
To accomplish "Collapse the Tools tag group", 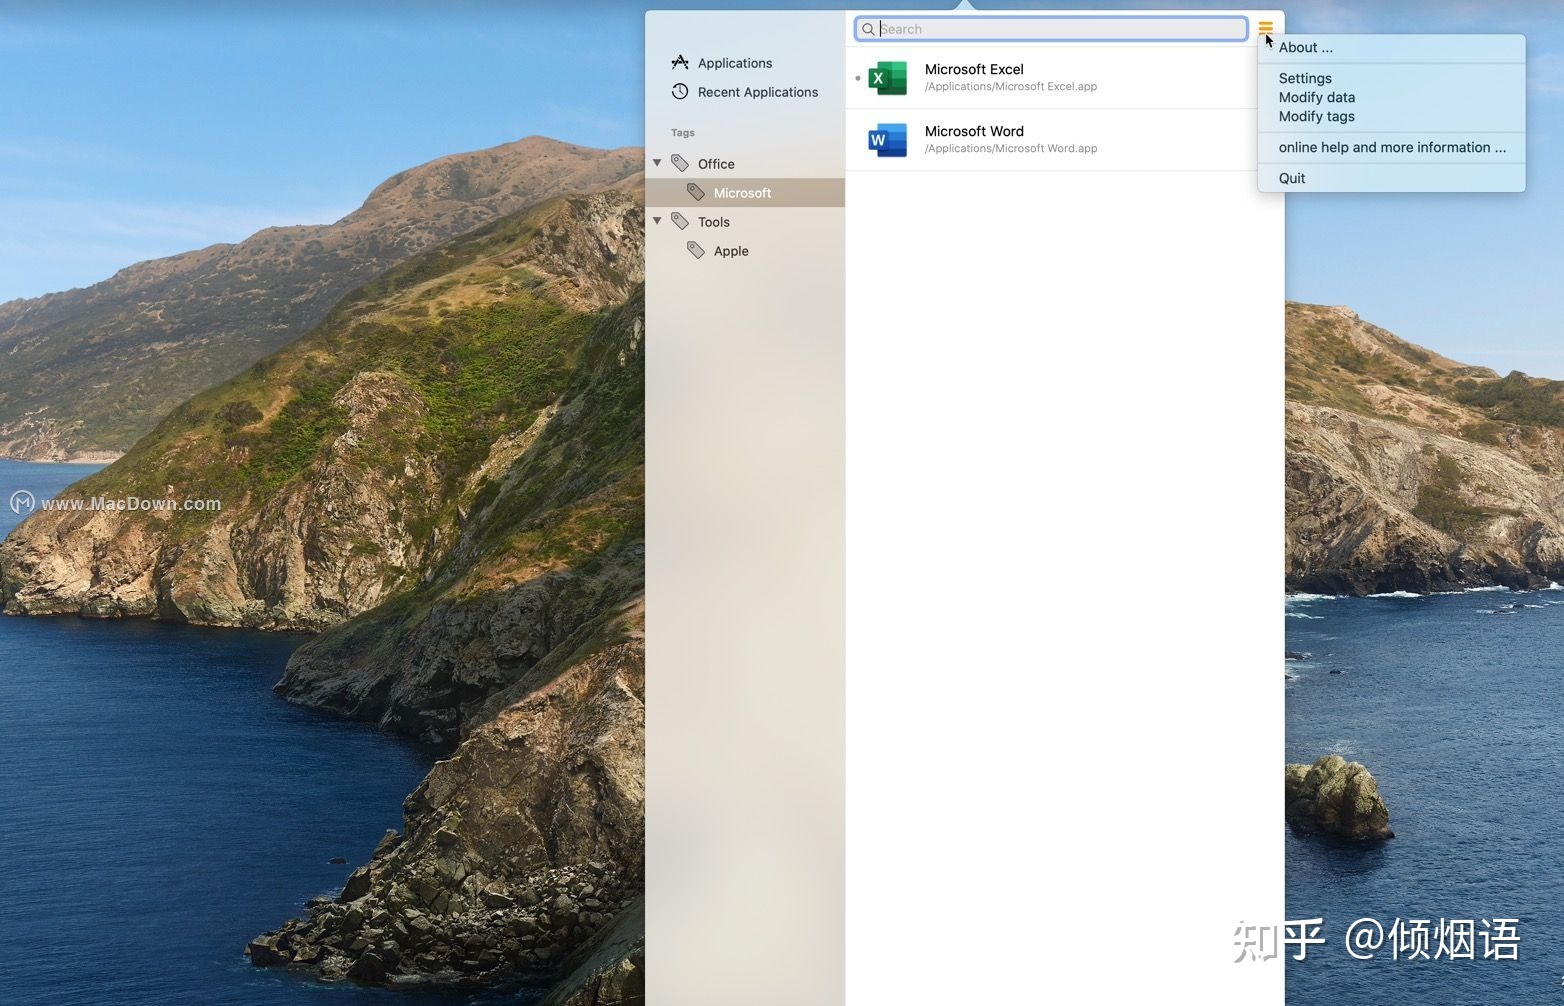I will click(657, 221).
